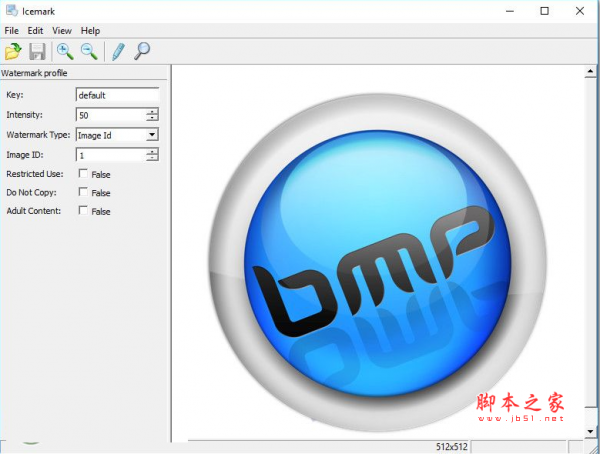
Task: Click the 512x512 size in the status bar
Action: 452,446
